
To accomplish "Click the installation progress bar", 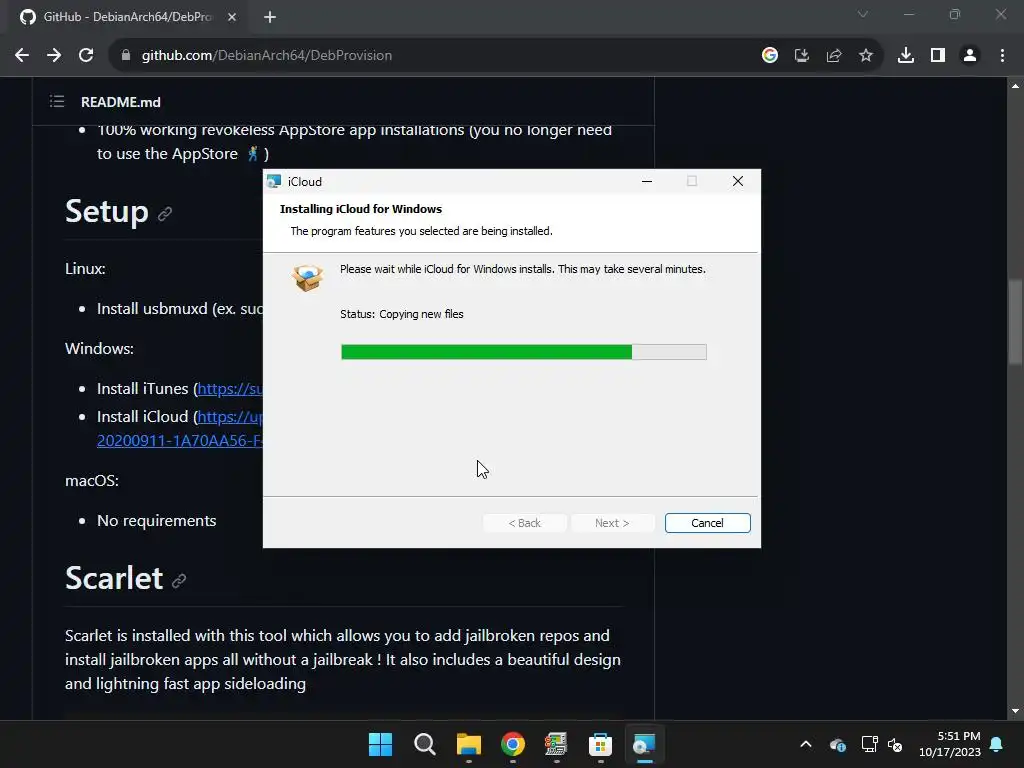I will pos(524,352).
